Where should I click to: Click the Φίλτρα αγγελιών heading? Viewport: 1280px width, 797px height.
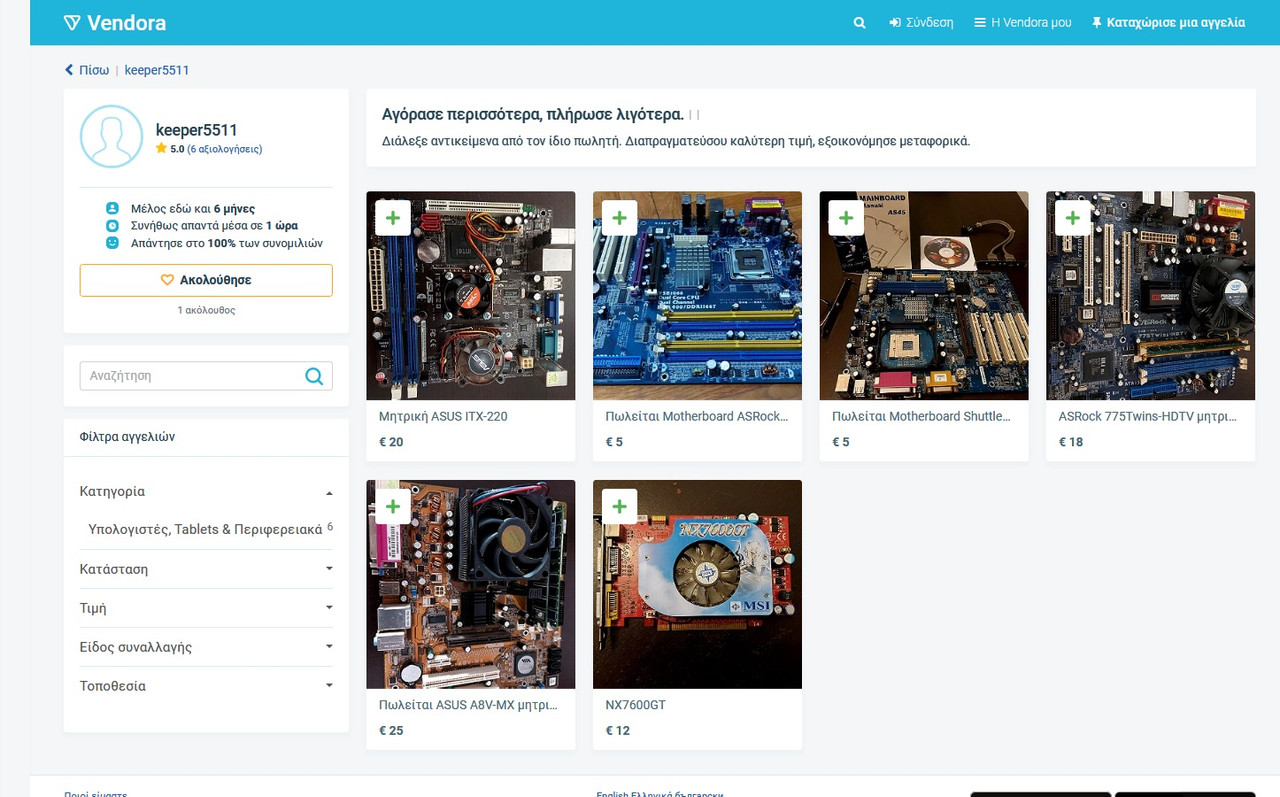coord(127,437)
